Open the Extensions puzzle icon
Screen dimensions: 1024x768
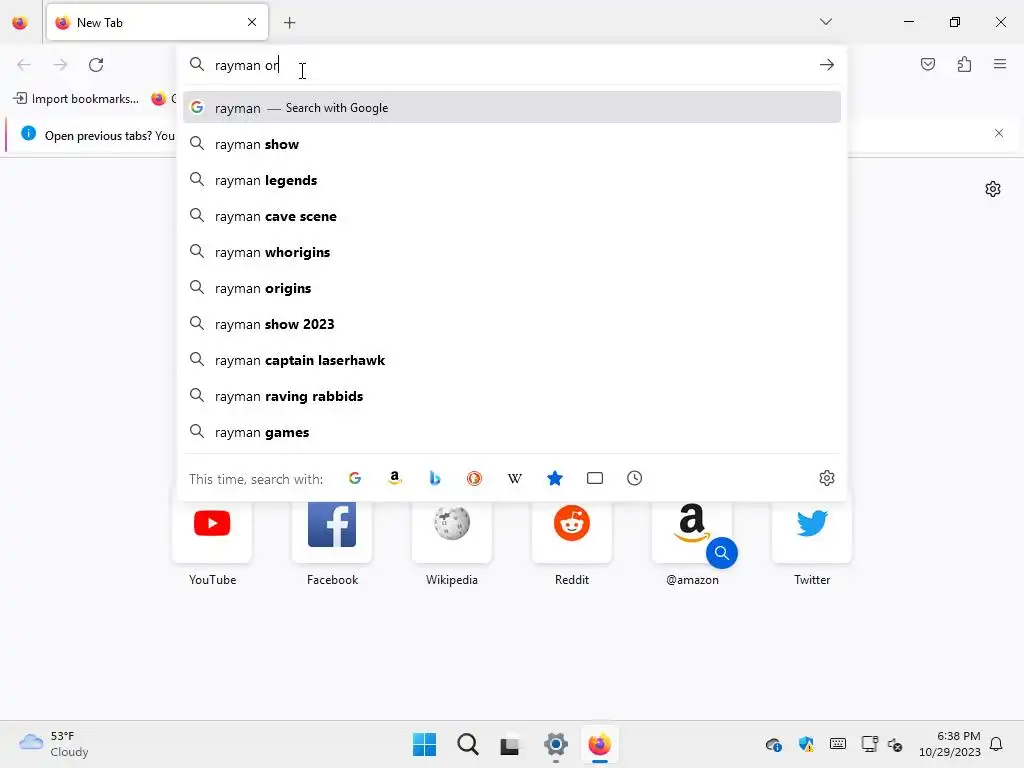click(964, 64)
